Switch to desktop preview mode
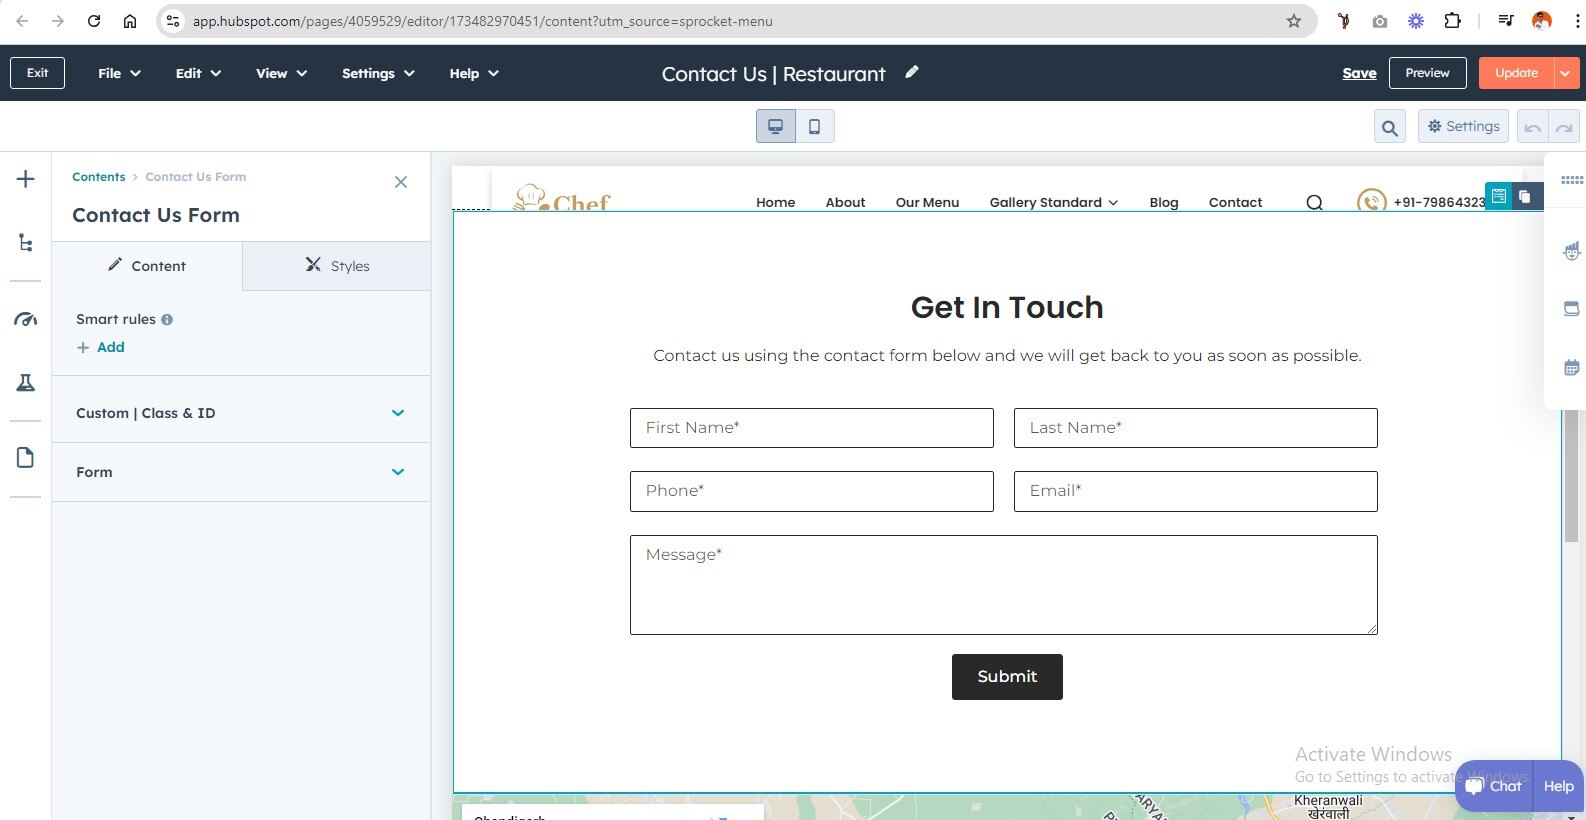Viewport: 1586px width, 820px height. [x=775, y=126]
